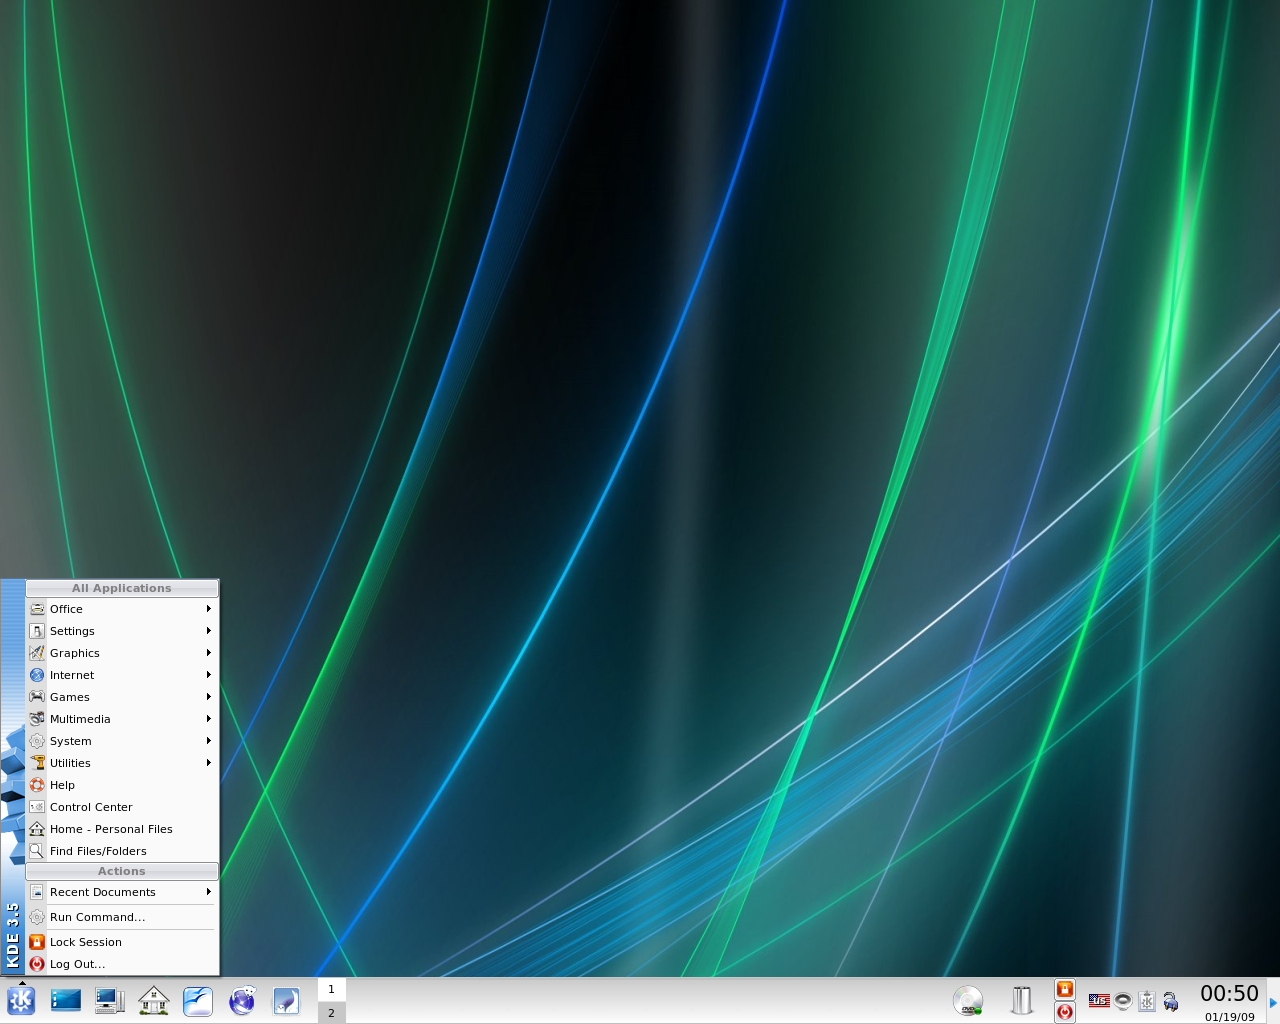This screenshot has width=1280, height=1024.
Task: Choose Run Command... from the menu
Action: click(x=122, y=917)
